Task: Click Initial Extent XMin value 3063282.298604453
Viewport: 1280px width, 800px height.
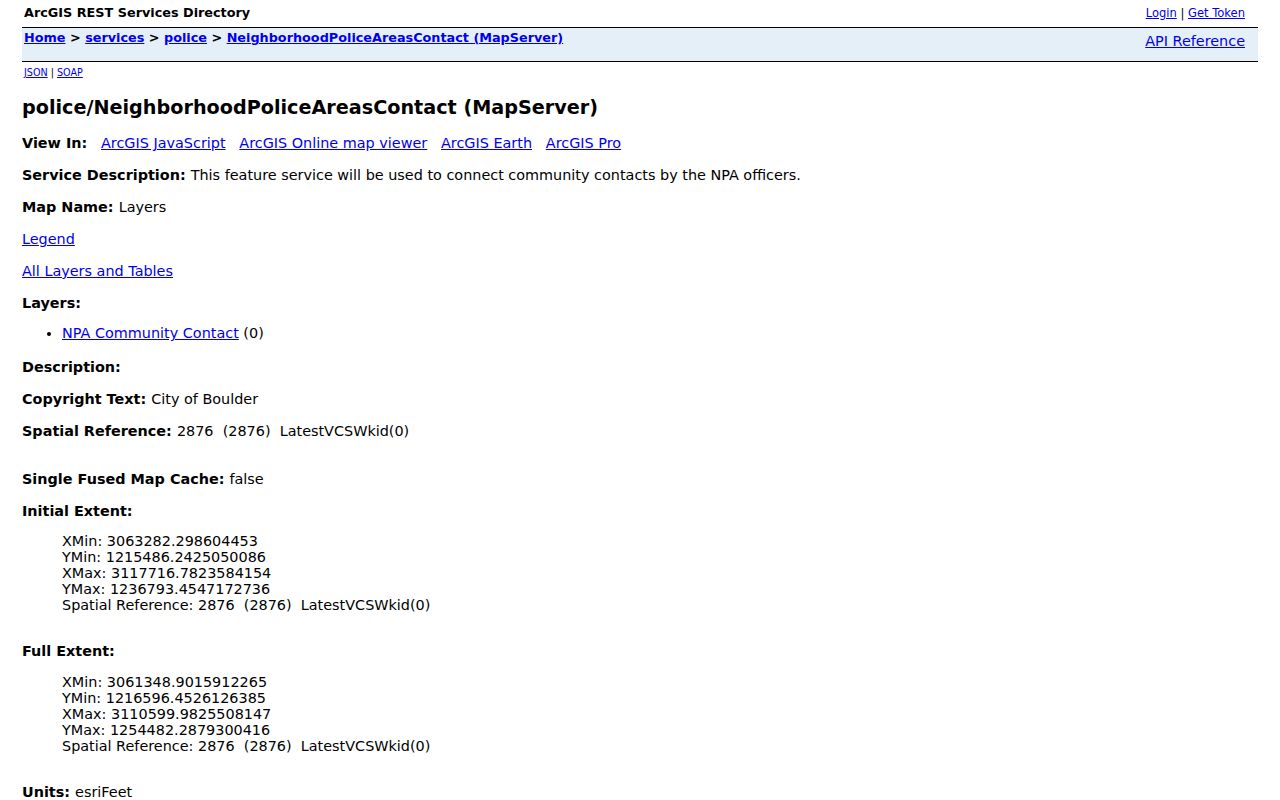Action: pos(182,542)
